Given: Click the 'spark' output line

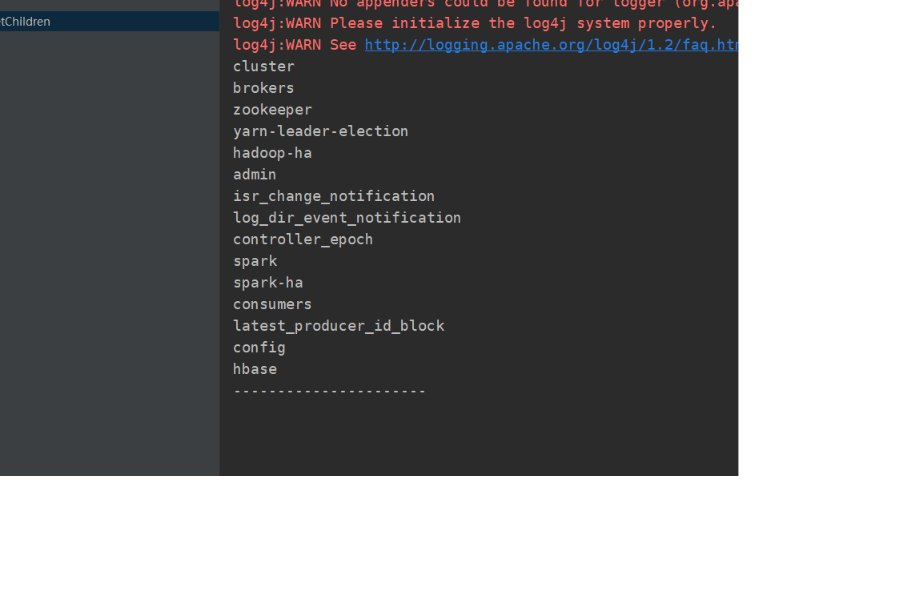Looking at the screenshot, I should (x=255, y=261).
